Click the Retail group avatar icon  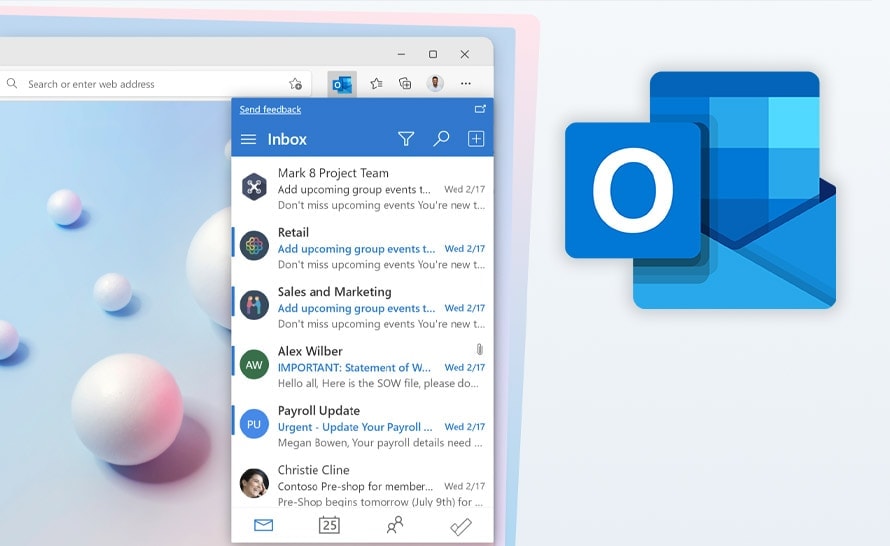[x=254, y=246]
